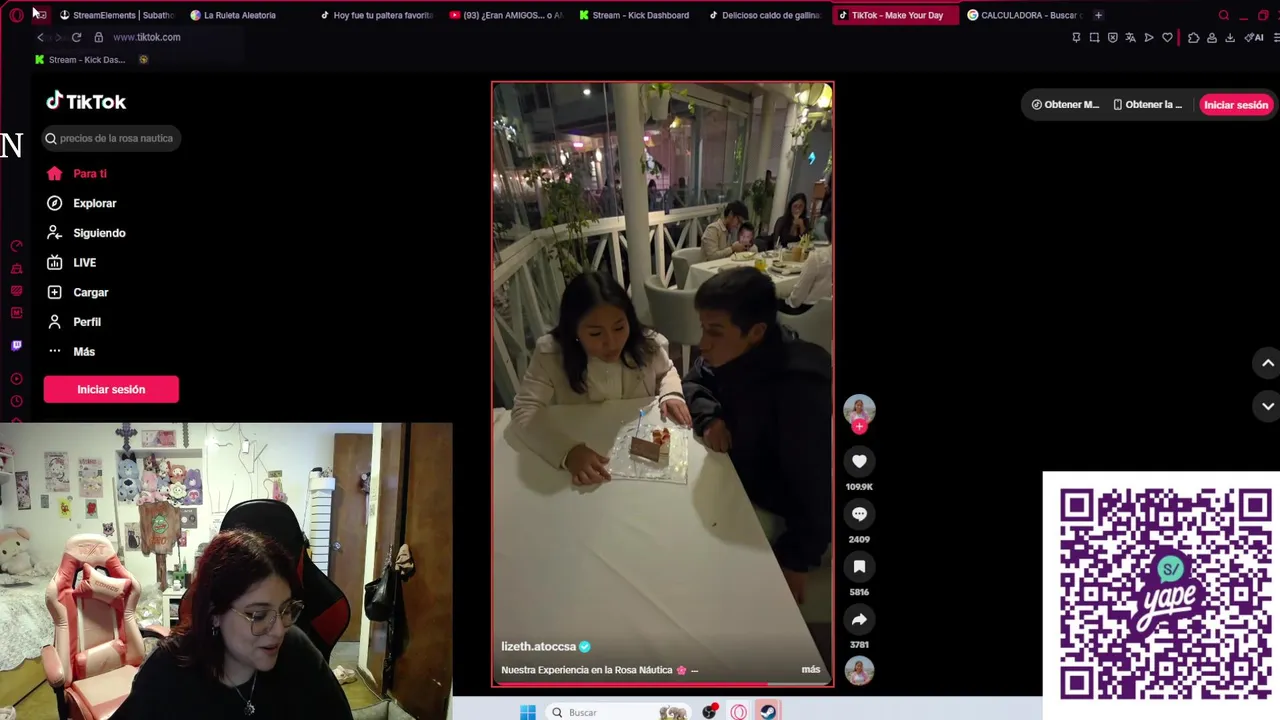Screen dimensions: 1280x720
Task: Switch to StreamElements tab
Action: tap(116, 15)
